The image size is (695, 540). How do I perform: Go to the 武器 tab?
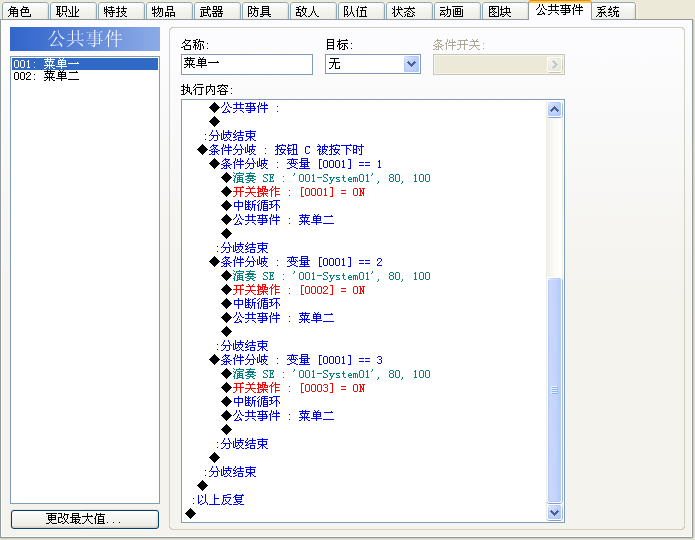click(x=217, y=11)
